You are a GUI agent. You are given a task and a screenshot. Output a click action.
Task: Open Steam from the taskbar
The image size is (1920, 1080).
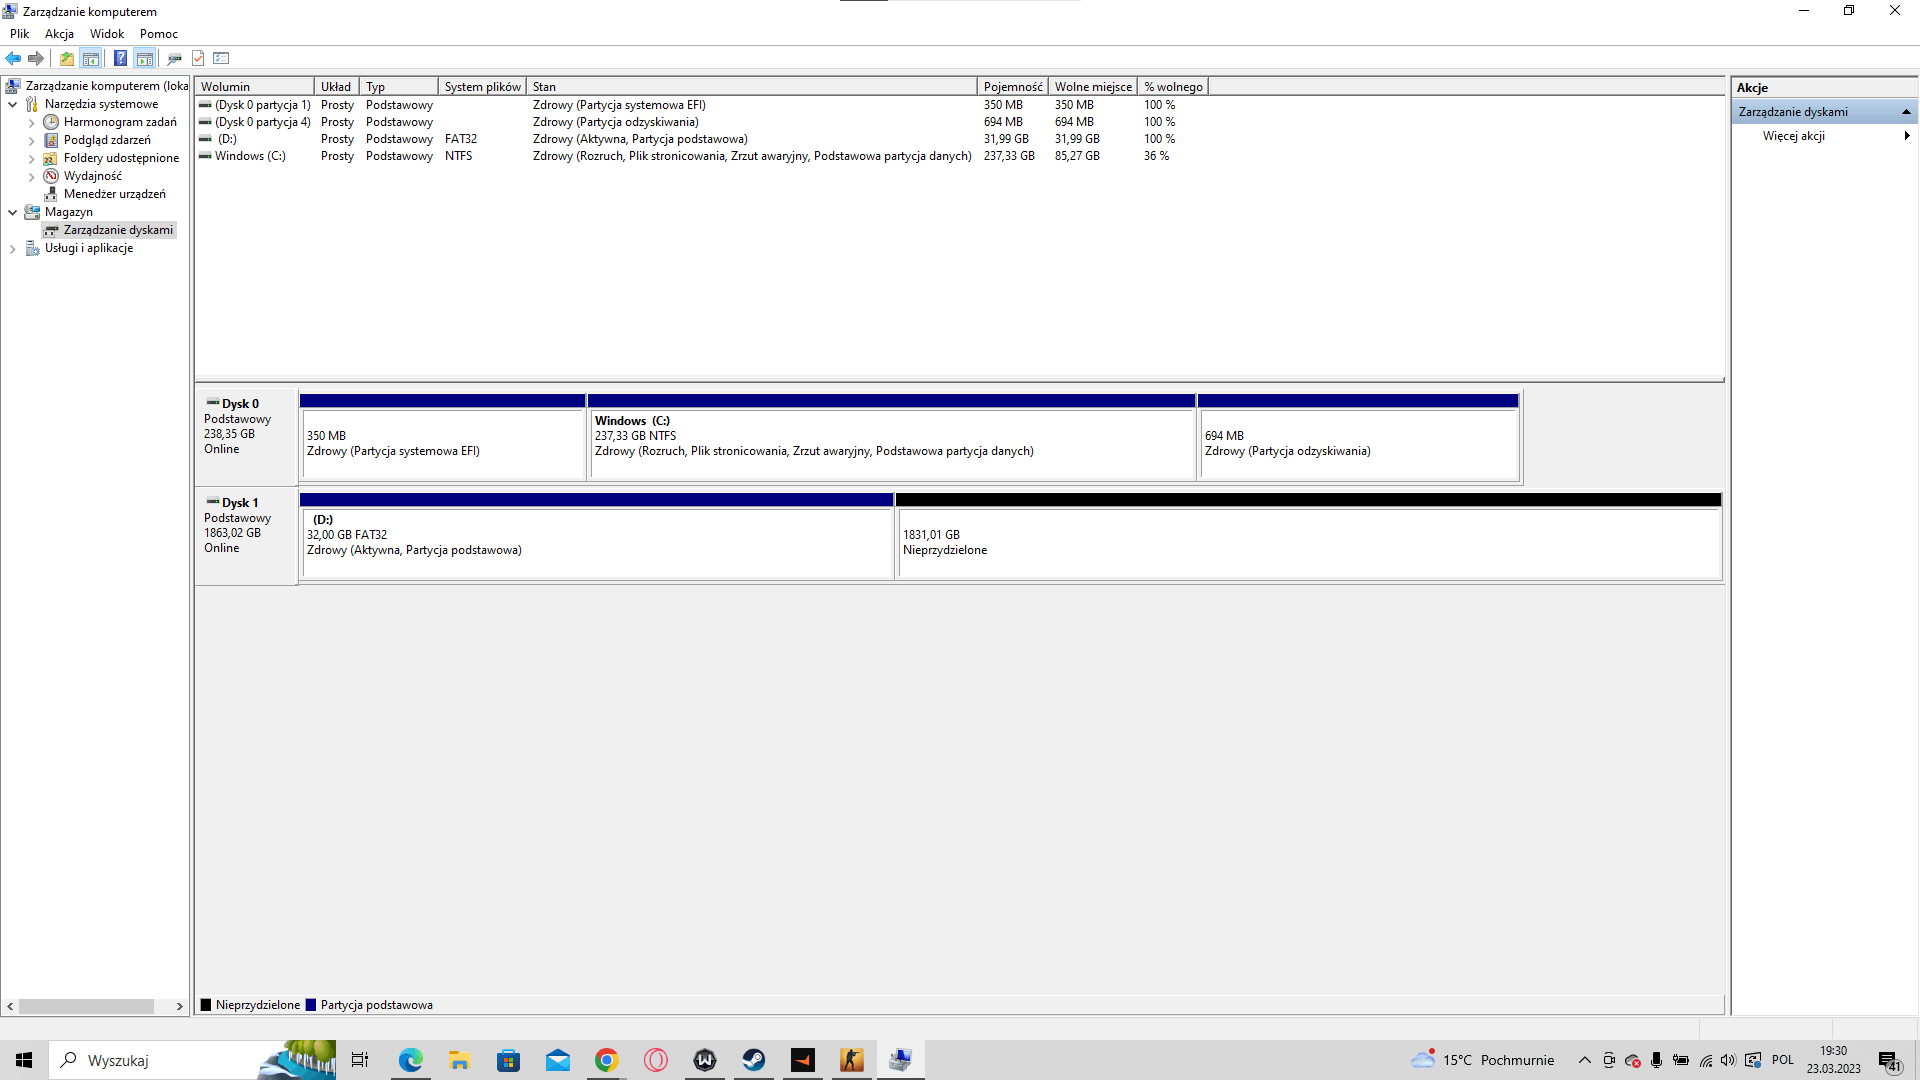[x=754, y=1060]
